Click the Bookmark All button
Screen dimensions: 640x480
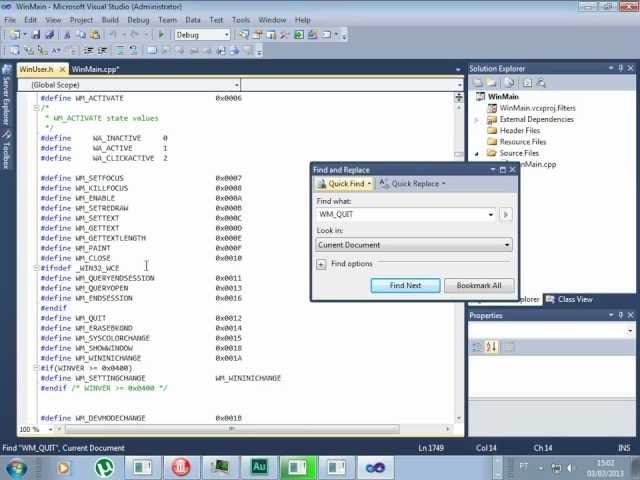[479, 286]
